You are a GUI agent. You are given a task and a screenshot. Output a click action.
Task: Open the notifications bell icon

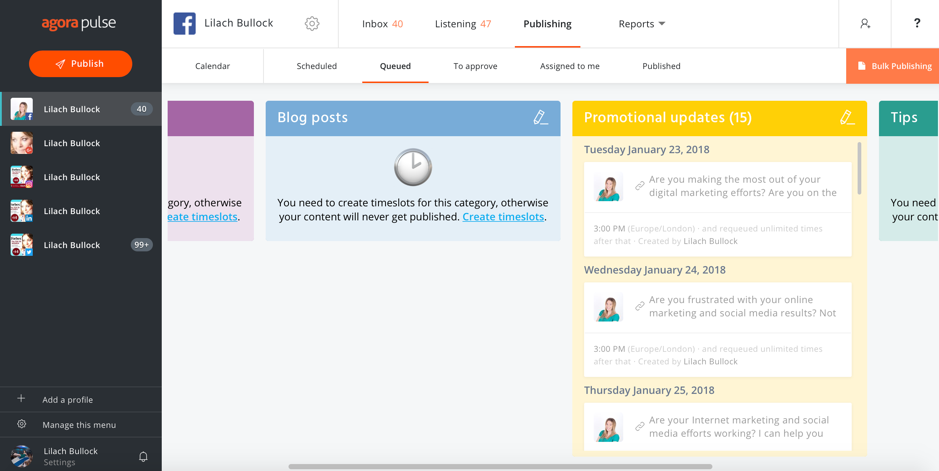(x=143, y=457)
